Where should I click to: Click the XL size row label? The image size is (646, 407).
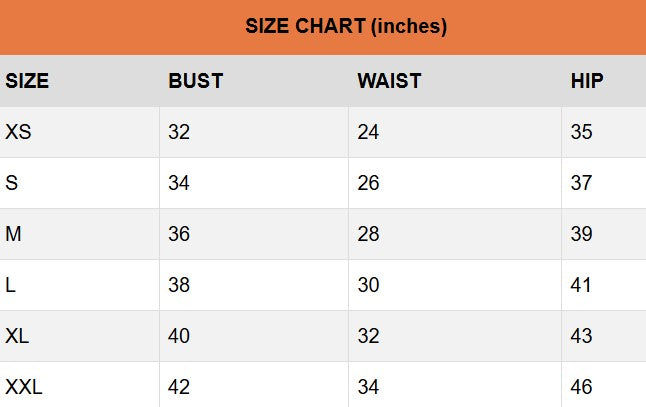17,336
